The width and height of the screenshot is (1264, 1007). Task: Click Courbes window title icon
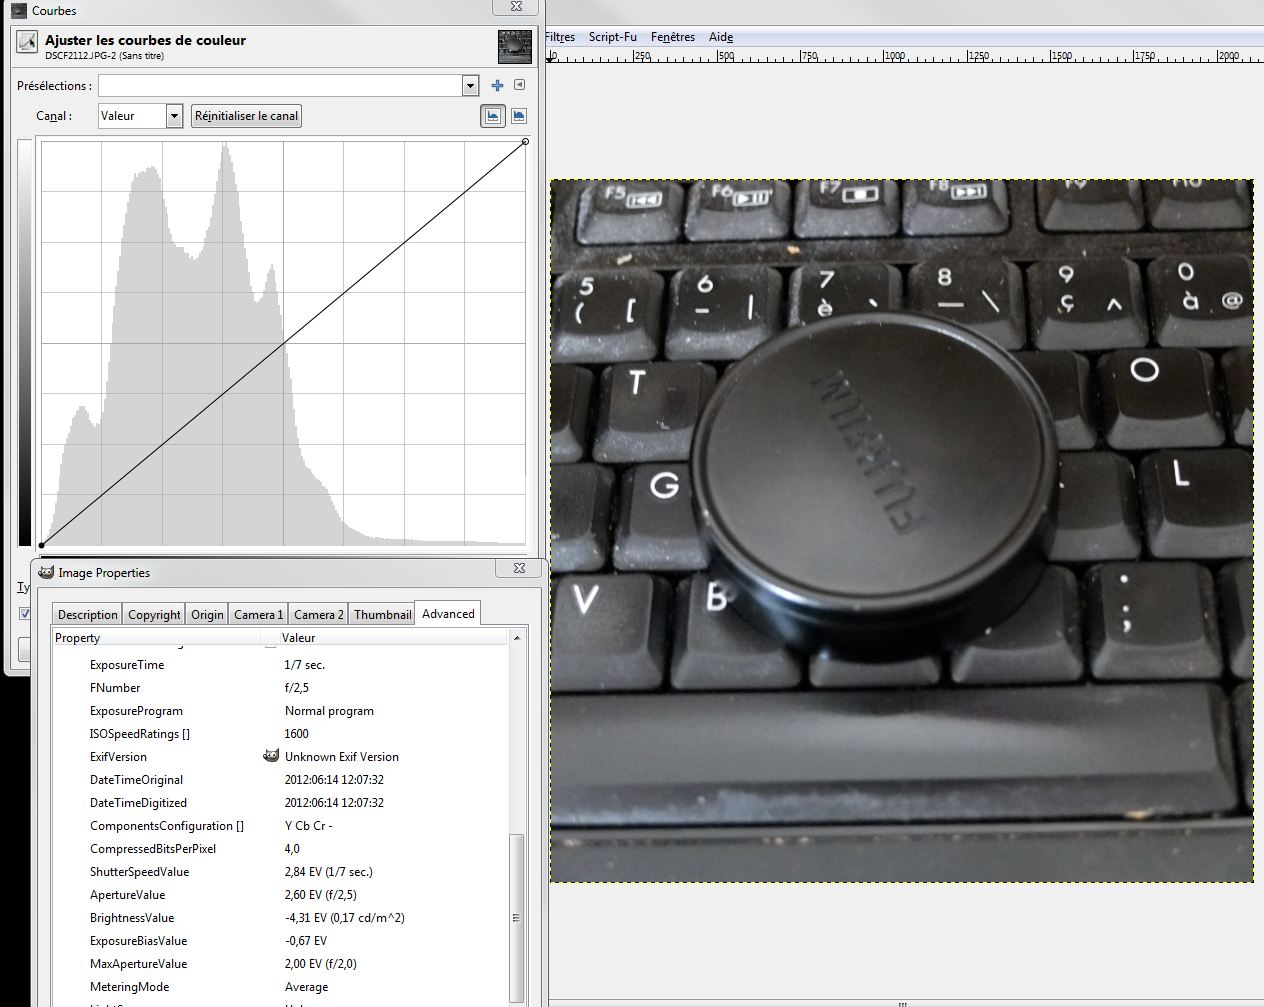[18, 10]
